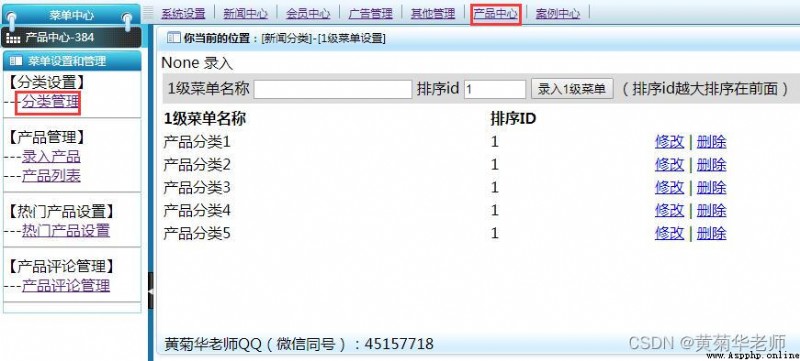The height and width of the screenshot is (361, 800).
Task: Click the location icon beside 你当前的位置
Action: (173, 38)
